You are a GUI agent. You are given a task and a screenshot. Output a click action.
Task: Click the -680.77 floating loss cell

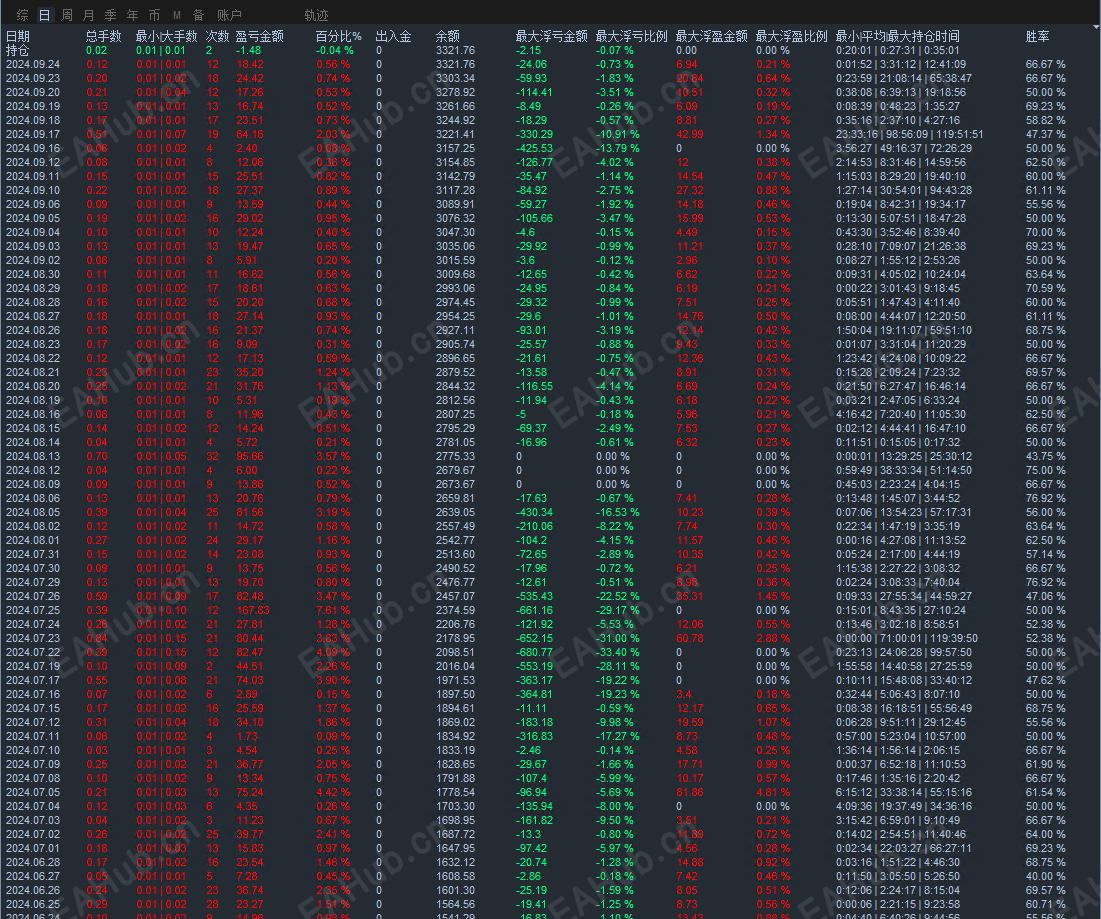534,652
